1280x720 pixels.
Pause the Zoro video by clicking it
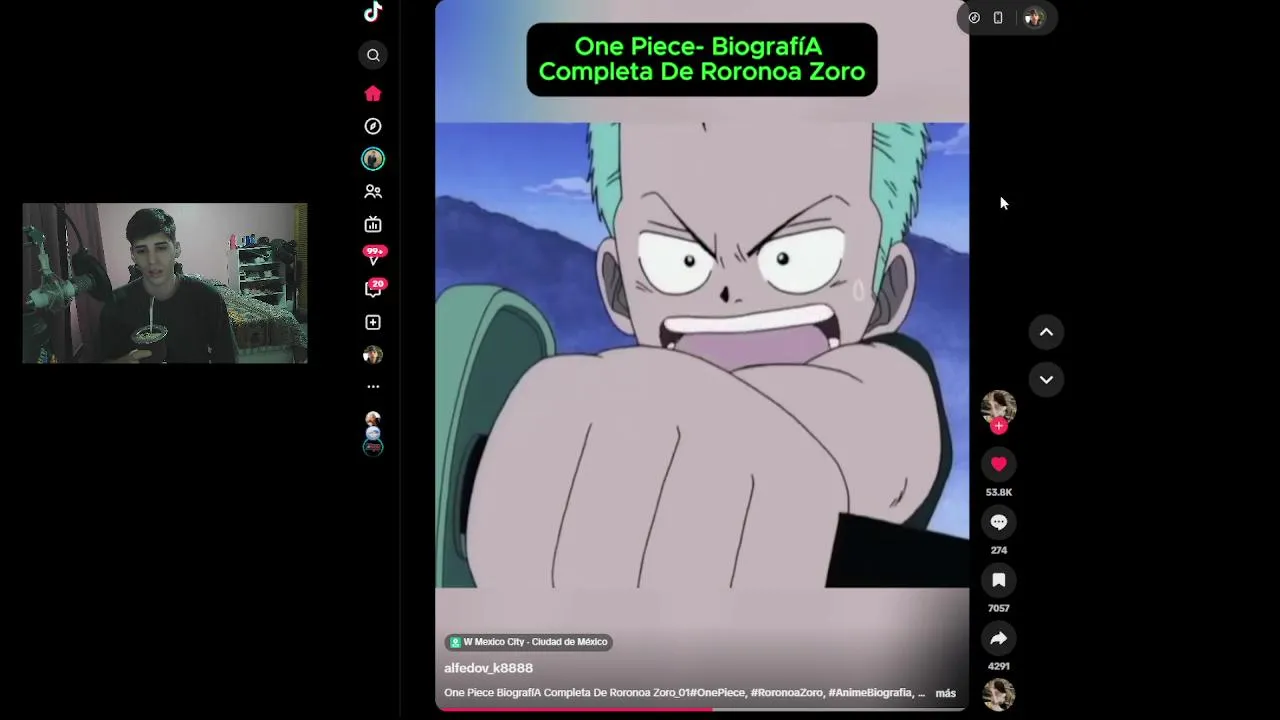(702, 355)
